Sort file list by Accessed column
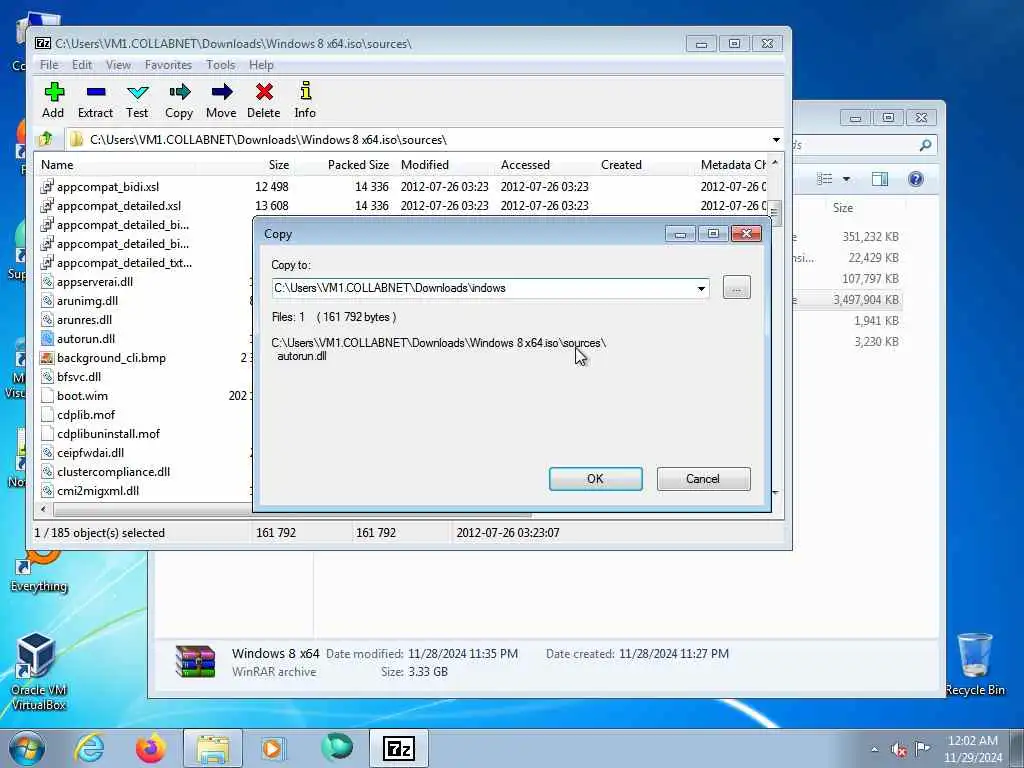Viewport: 1024px width, 768px height. [x=525, y=165]
